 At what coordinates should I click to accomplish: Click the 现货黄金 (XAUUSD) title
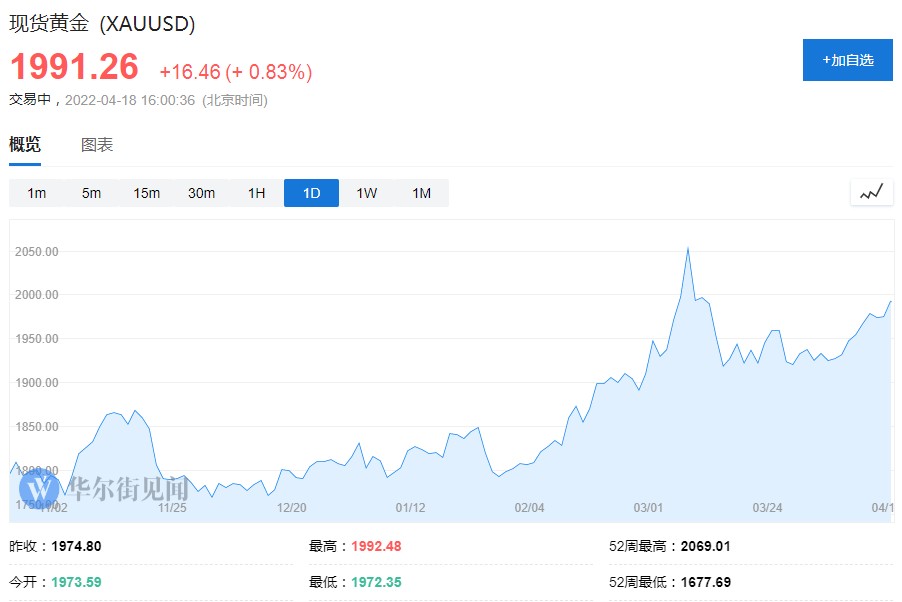[x=102, y=23]
